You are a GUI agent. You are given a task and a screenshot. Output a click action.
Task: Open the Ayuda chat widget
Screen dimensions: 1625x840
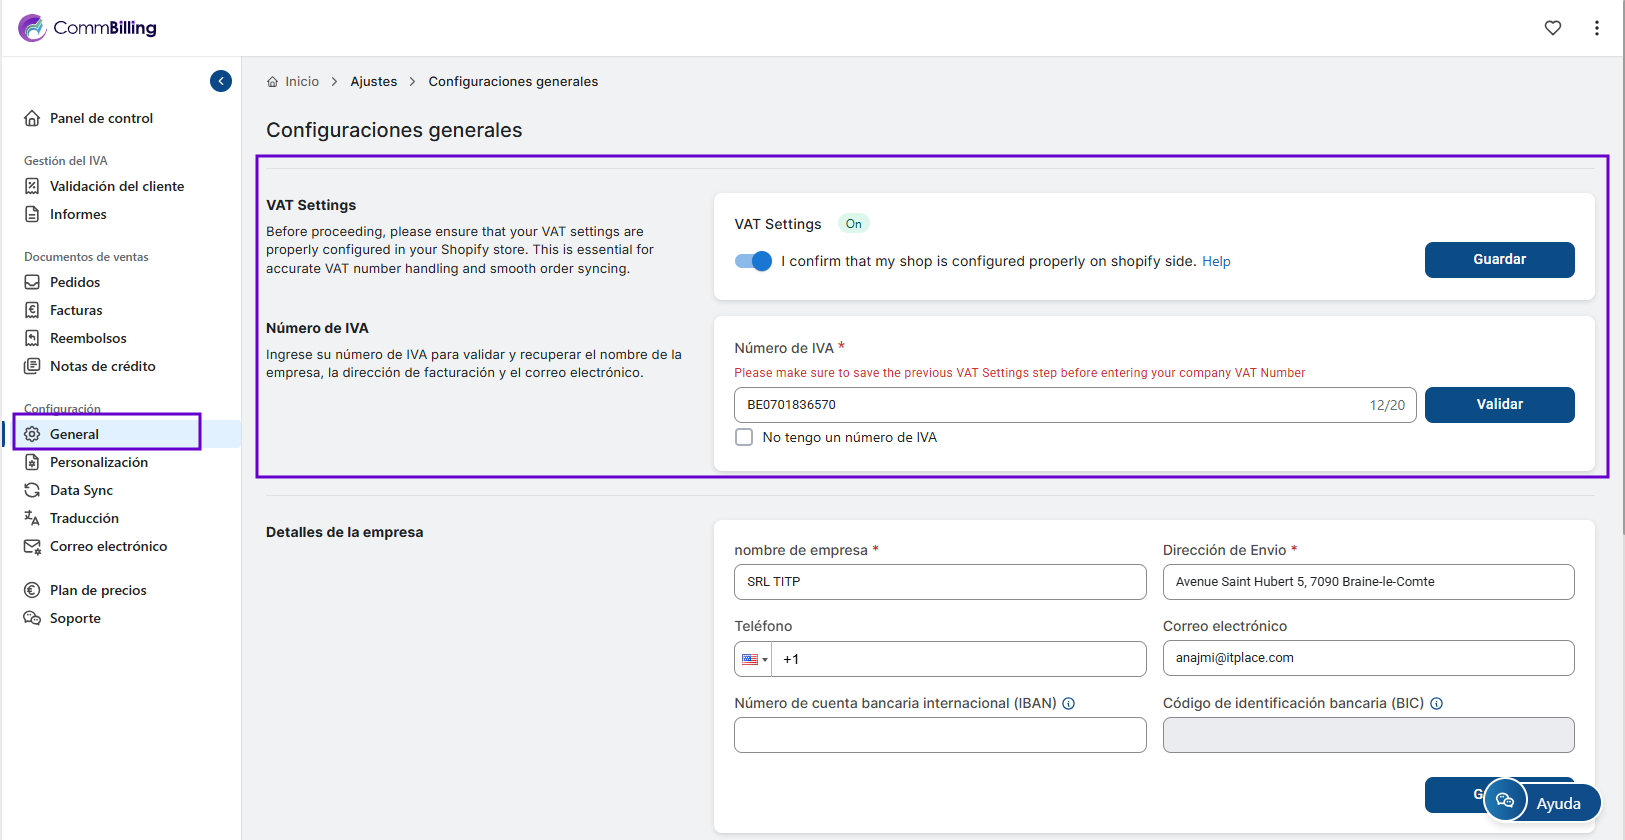click(x=1541, y=802)
